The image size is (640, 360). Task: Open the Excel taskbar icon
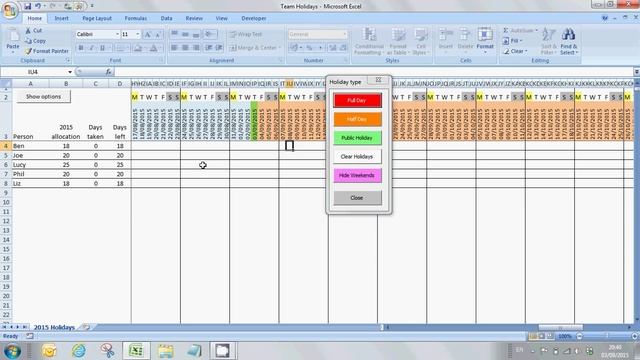pos(136,351)
